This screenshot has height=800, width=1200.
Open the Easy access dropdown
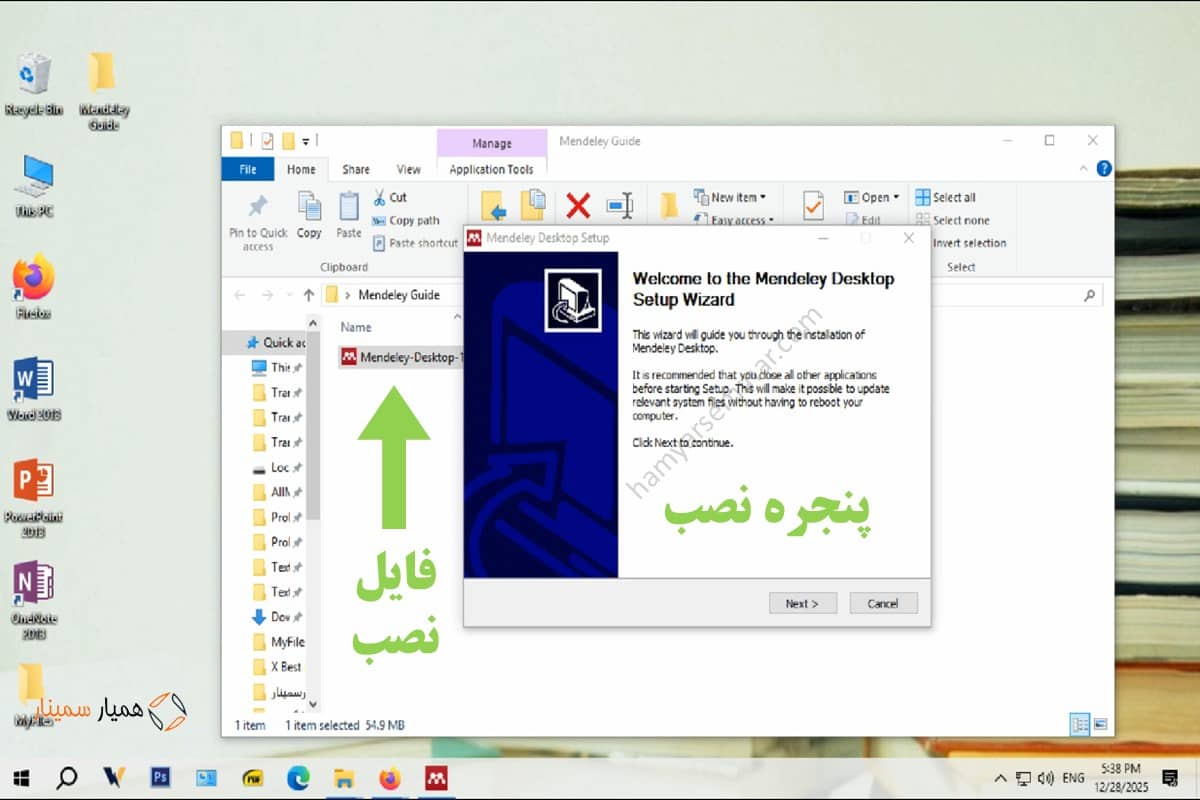(x=733, y=220)
